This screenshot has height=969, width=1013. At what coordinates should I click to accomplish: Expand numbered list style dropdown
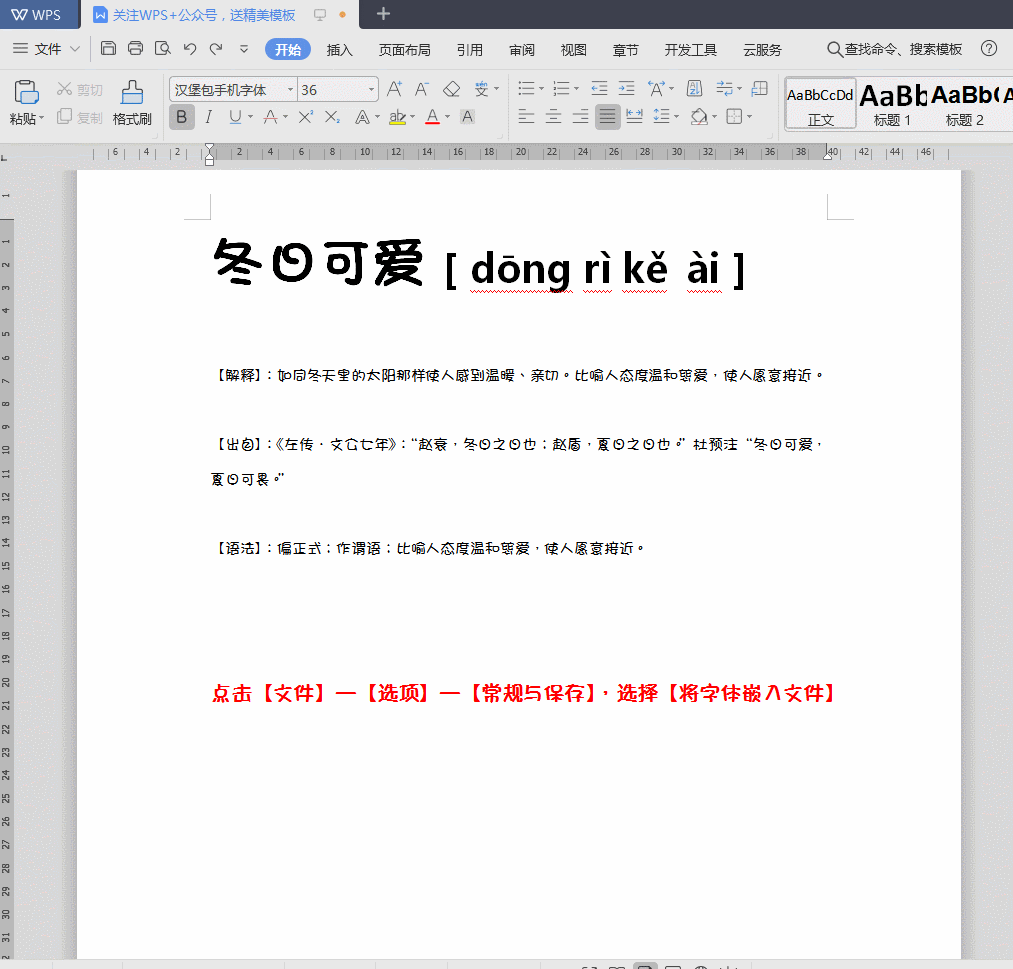tap(576, 89)
